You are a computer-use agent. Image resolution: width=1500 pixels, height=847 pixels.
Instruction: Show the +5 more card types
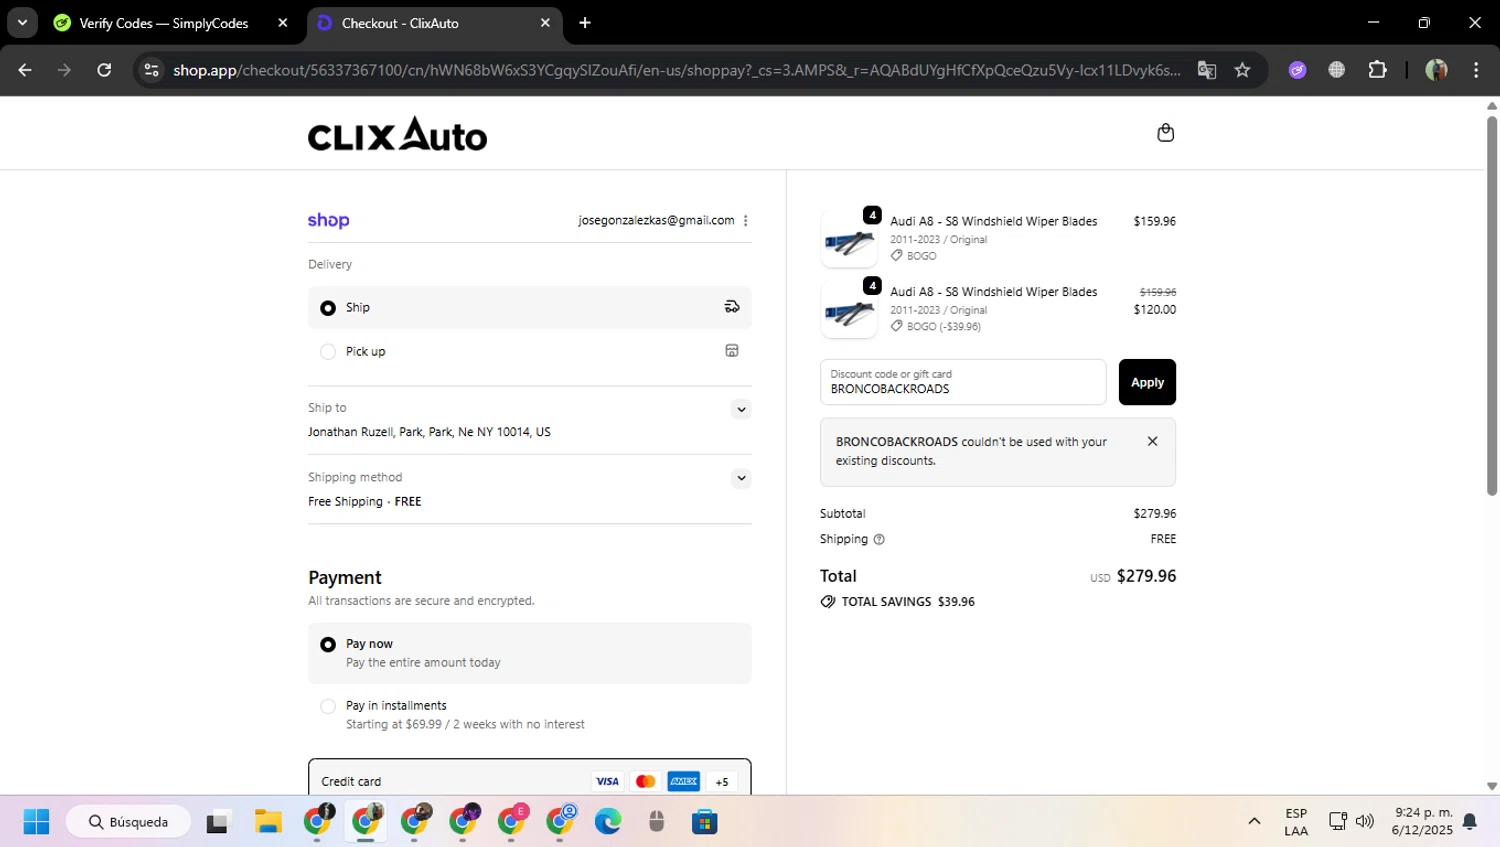tap(722, 781)
